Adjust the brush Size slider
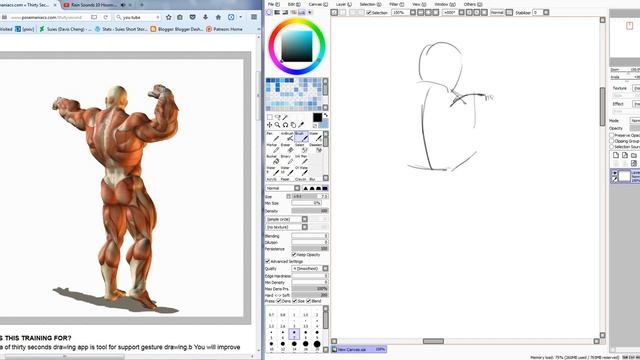640x360 pixels. pos(310,196)
